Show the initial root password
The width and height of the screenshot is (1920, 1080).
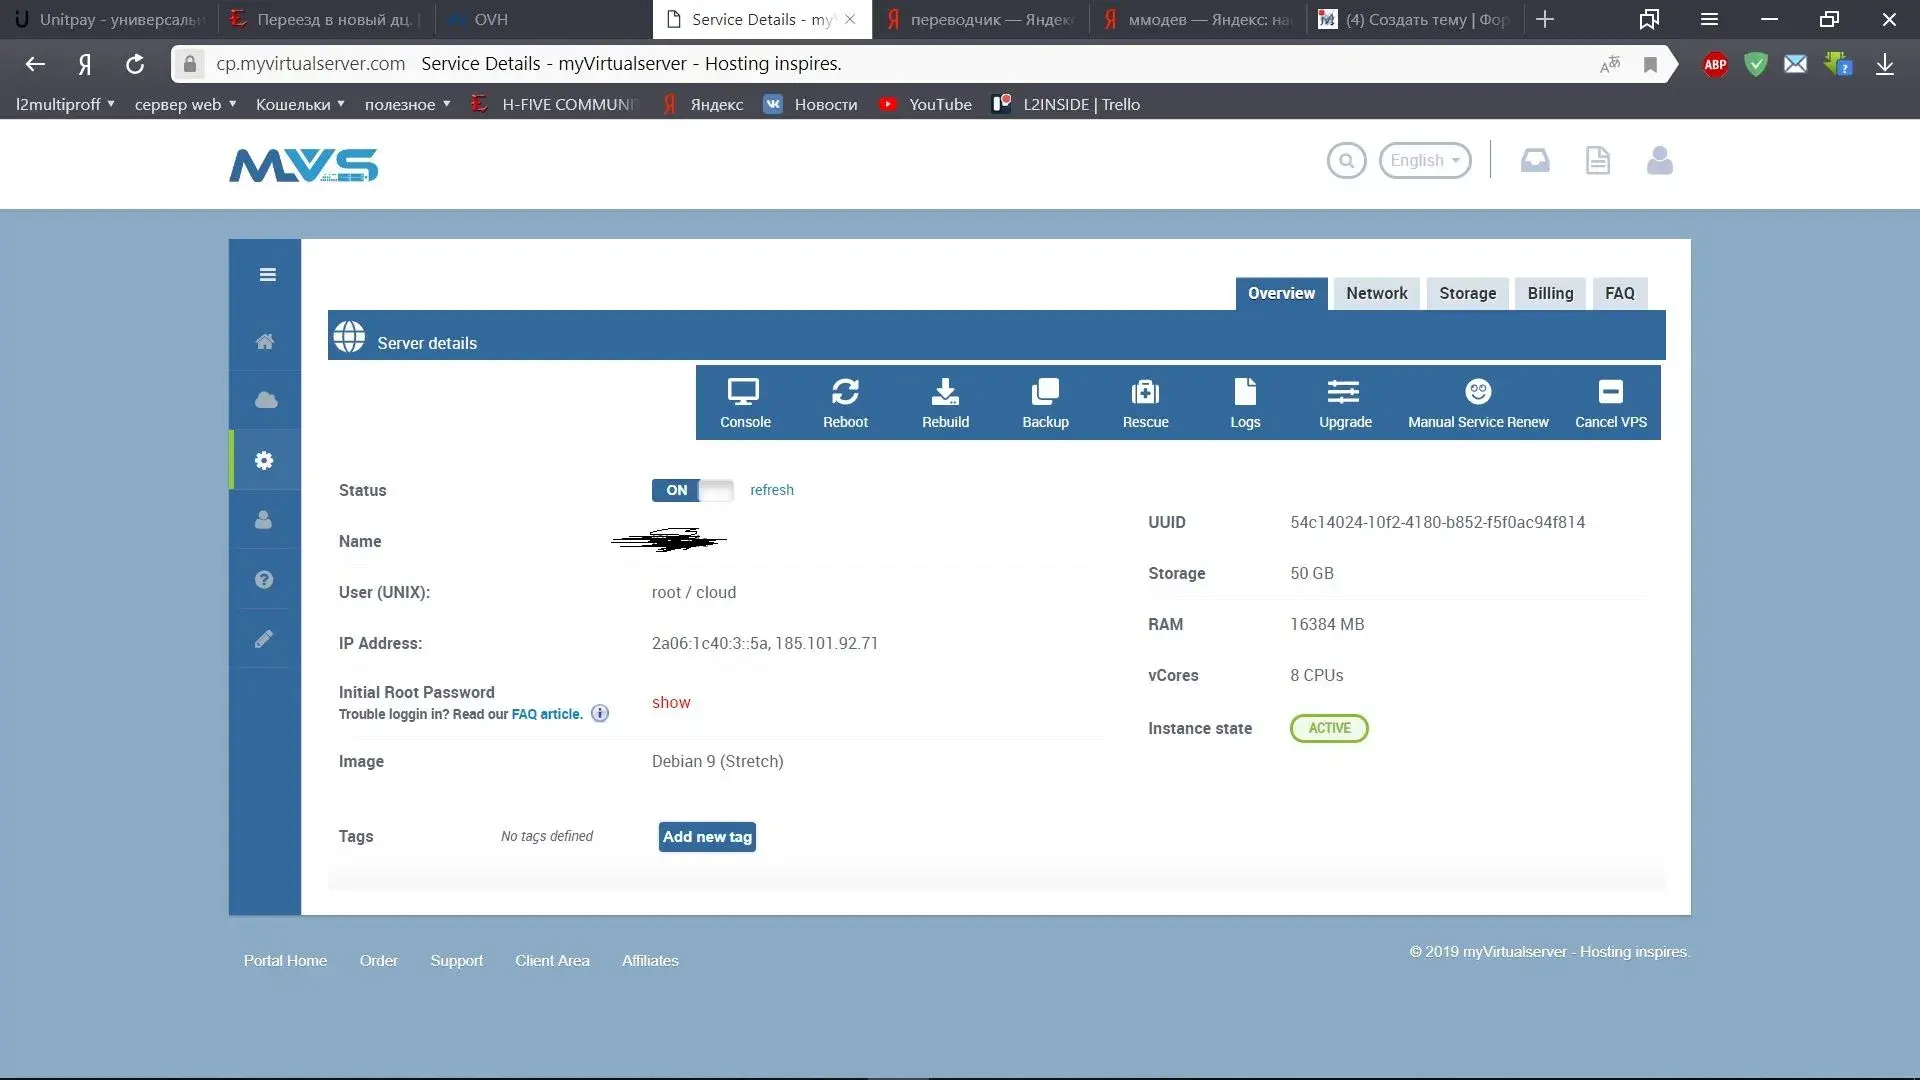tap(671, 702)
